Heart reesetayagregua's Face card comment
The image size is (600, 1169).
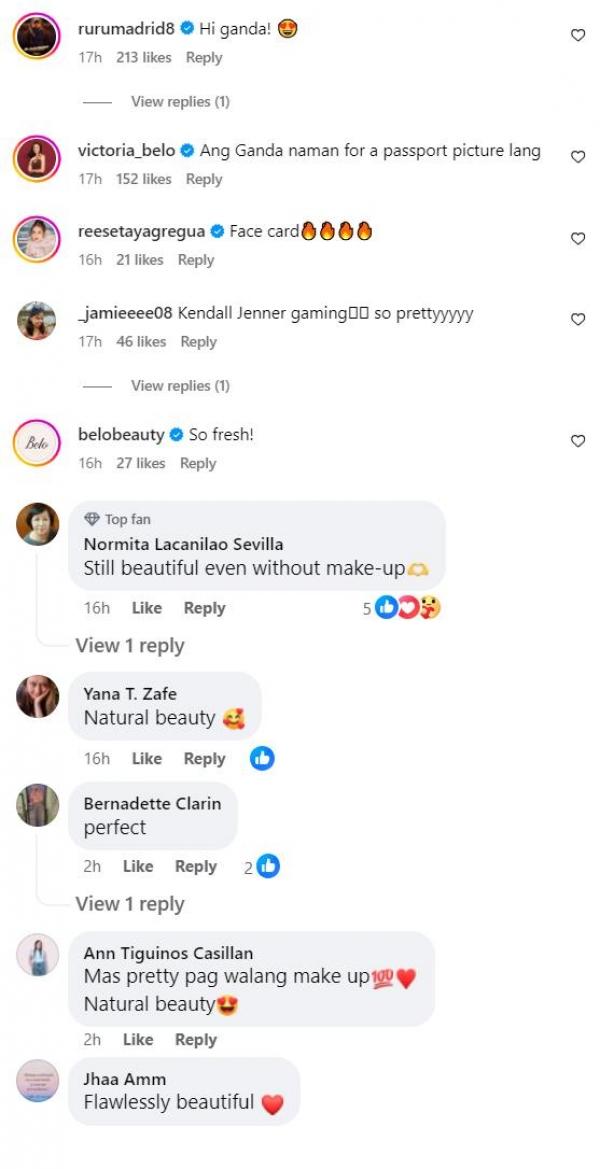[577, 239]
